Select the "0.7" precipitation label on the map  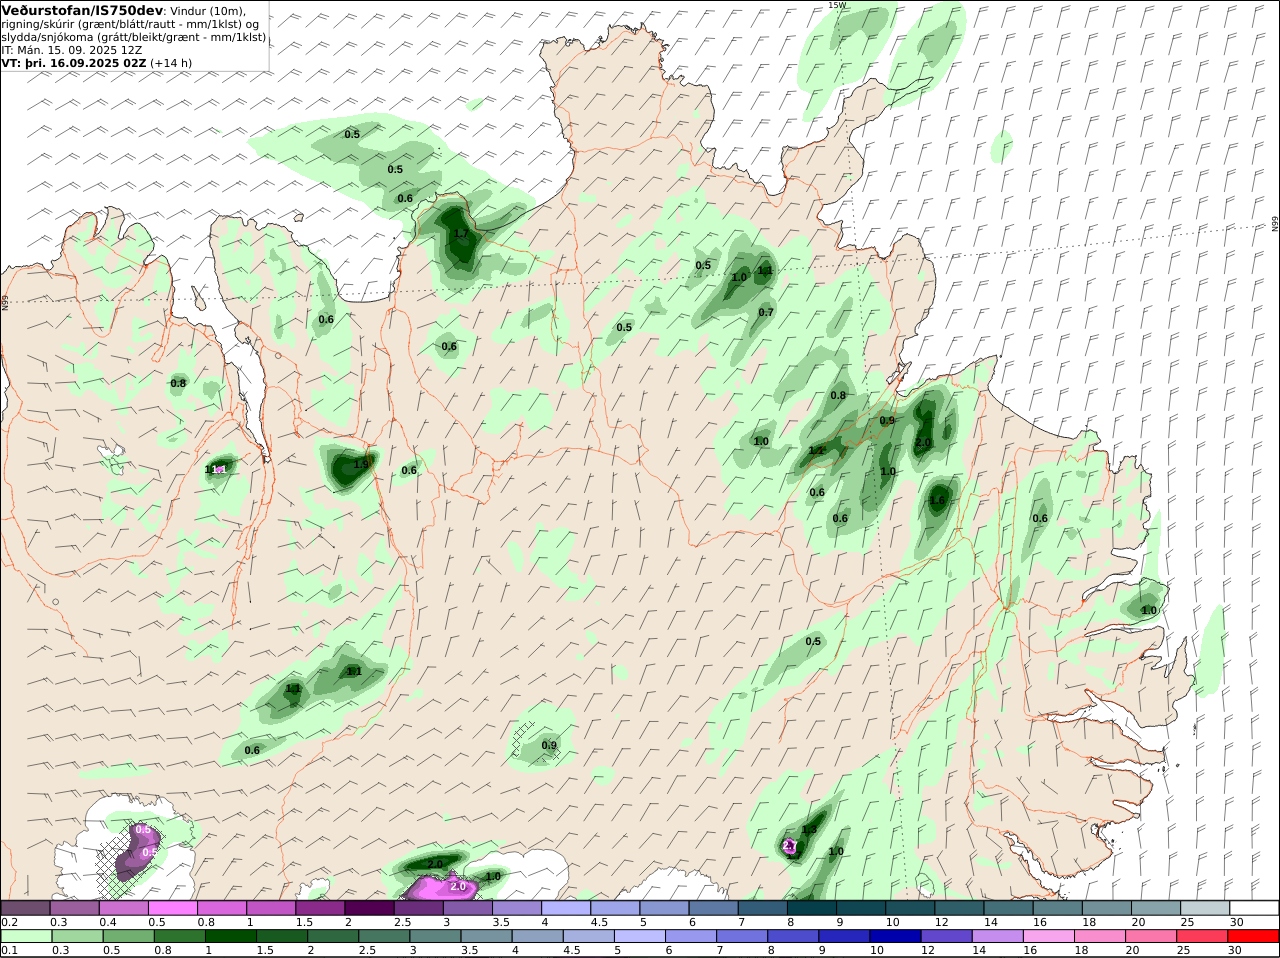[x=766, y=313]
